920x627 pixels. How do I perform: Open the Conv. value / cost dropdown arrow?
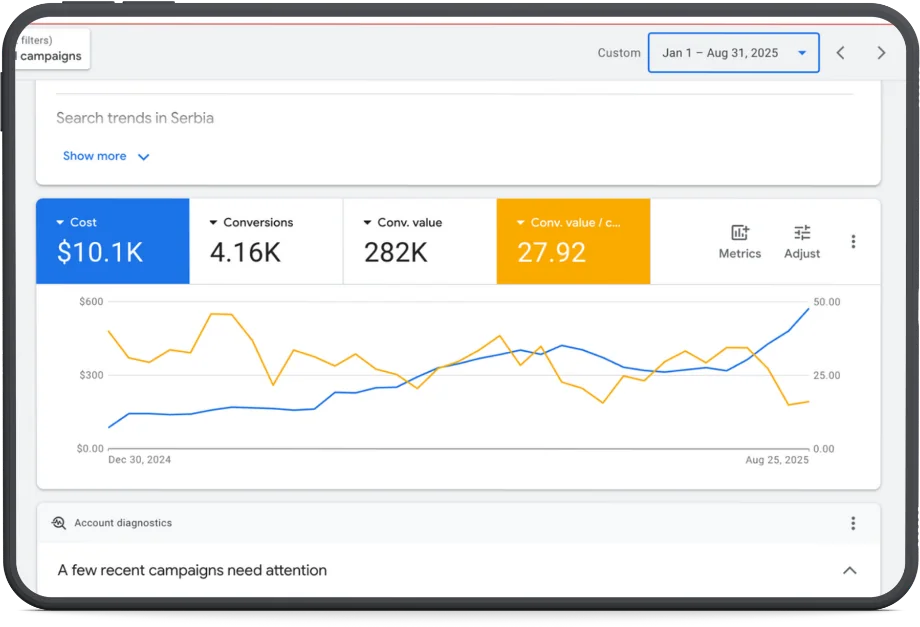pyautogui.click(x=520, y=222)
